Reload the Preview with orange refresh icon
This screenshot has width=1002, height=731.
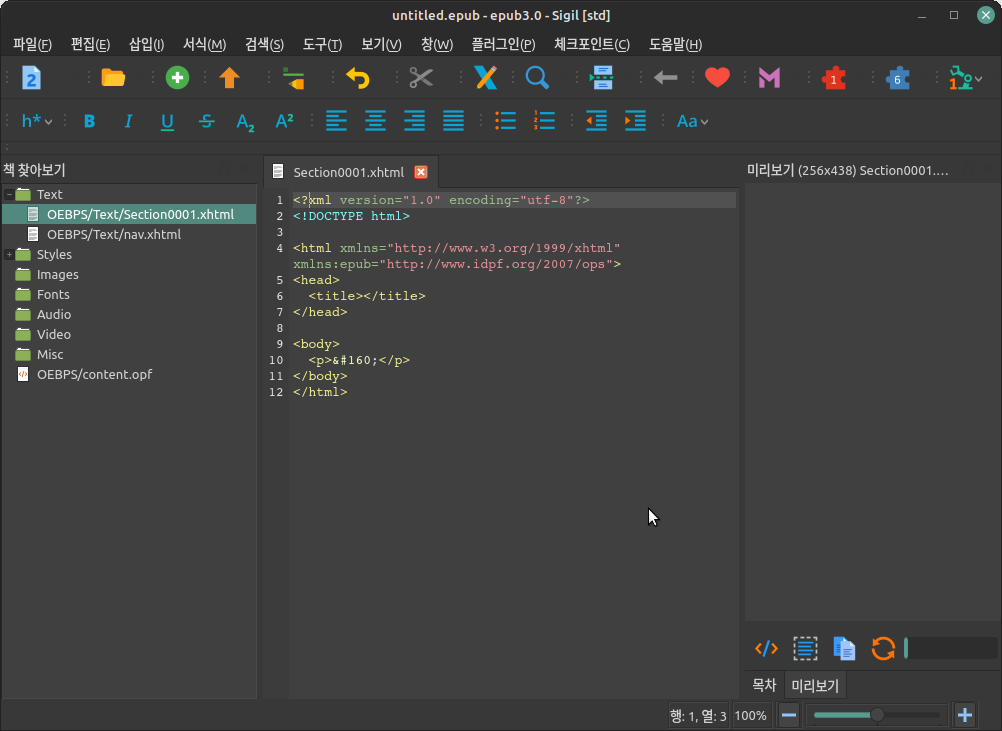[883, 649]
